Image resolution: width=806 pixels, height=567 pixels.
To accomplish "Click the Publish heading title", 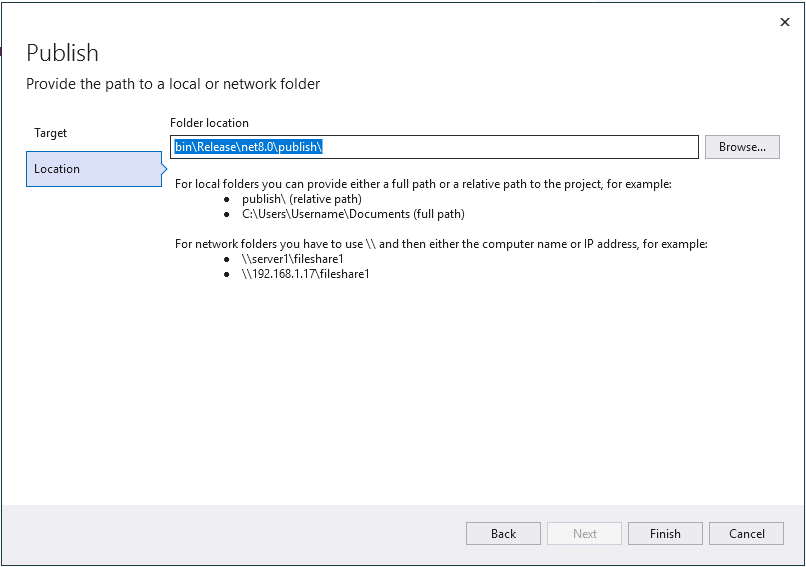I will click(62, 53).
